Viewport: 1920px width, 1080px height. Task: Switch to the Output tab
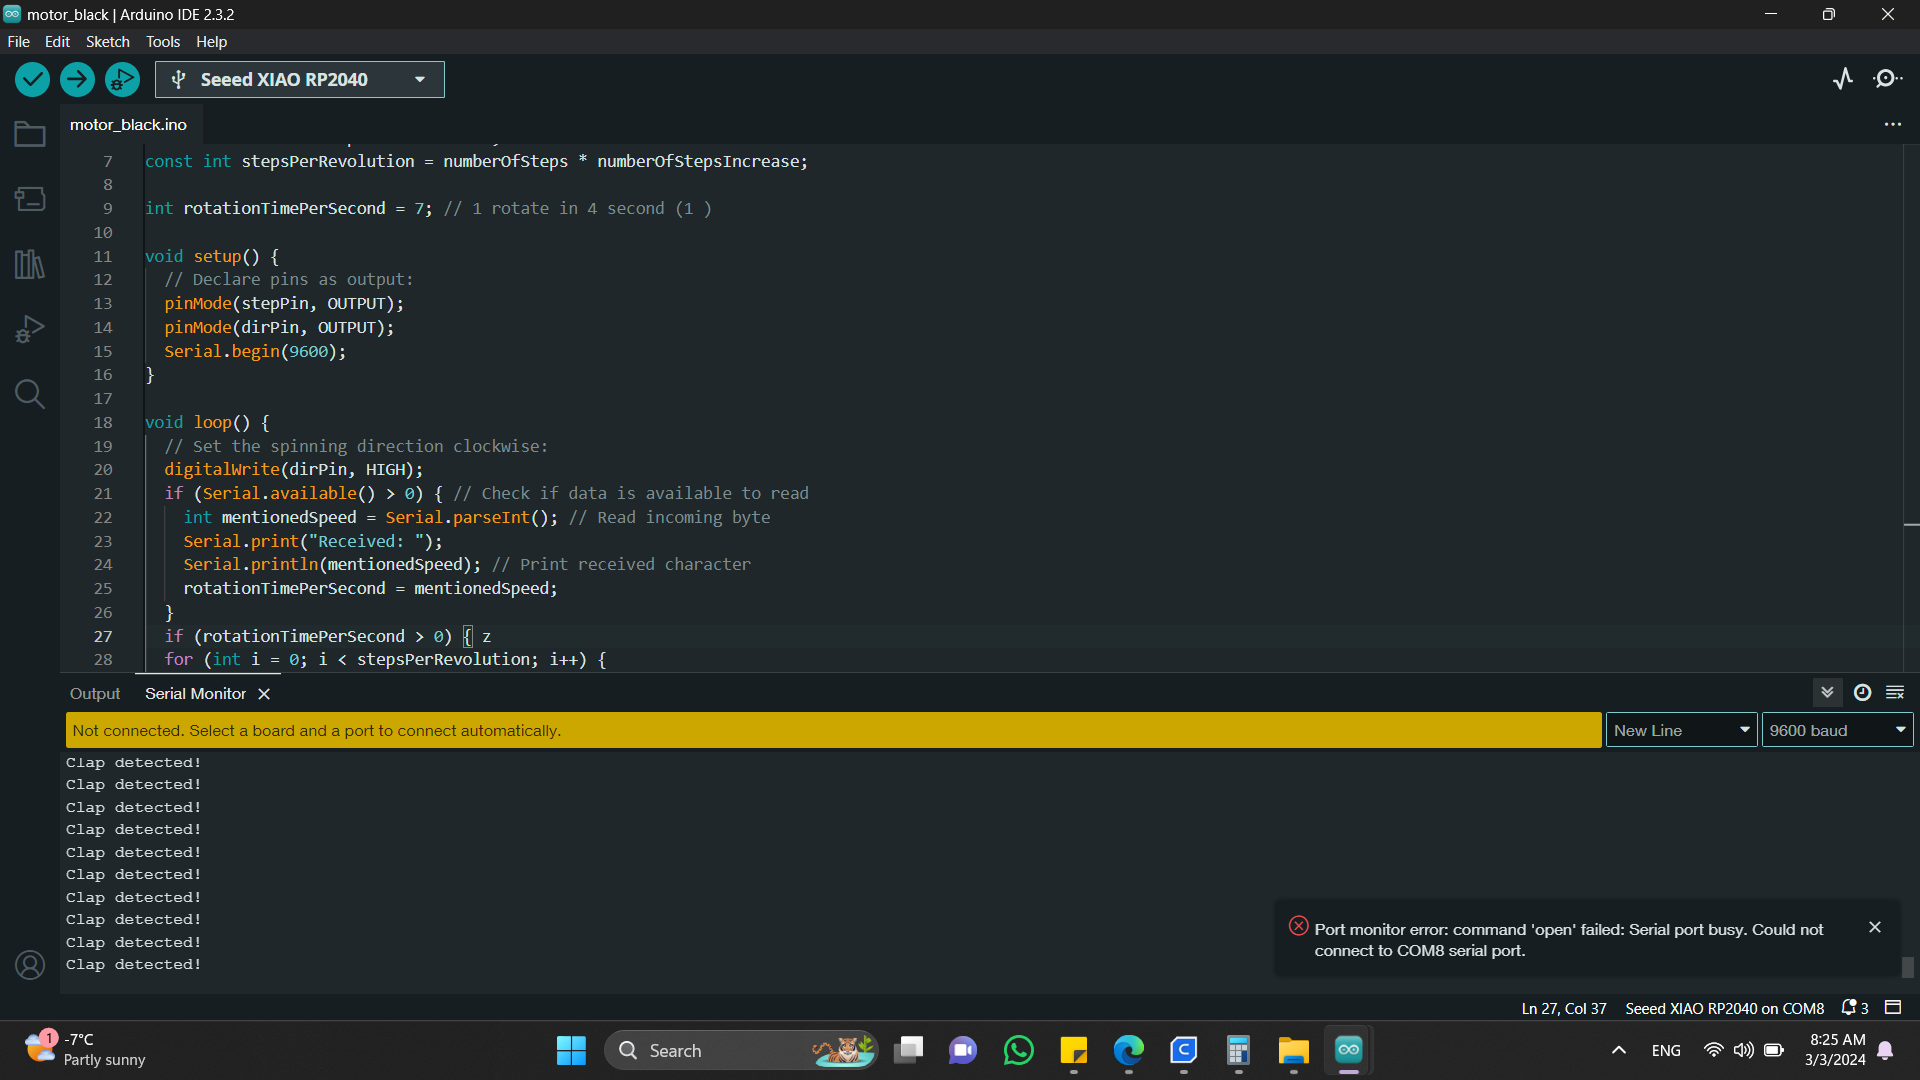point(95,694)
